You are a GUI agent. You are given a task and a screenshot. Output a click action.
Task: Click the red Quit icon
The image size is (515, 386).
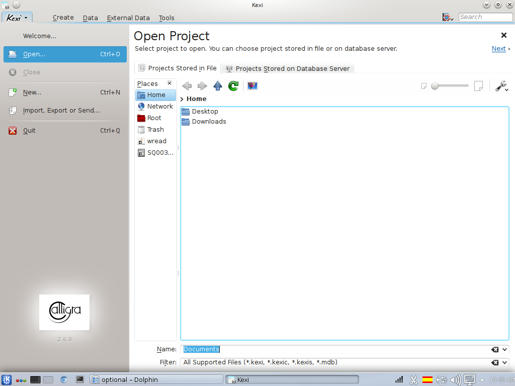pos(13,131)
